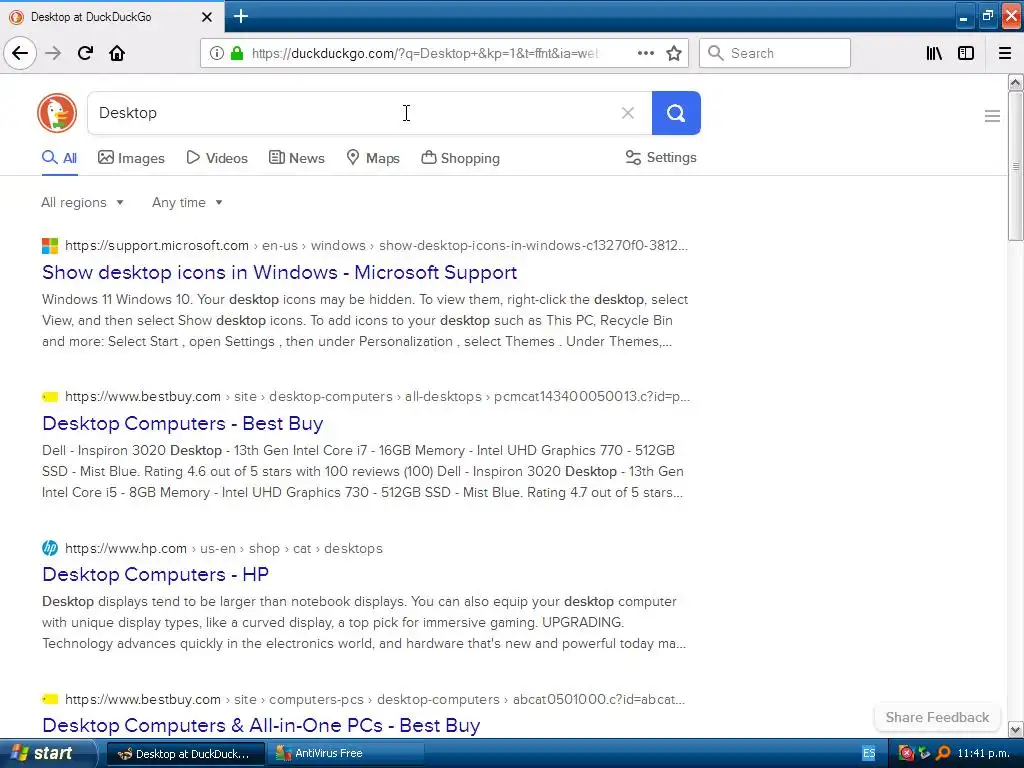Click the vertical scrollbar thumb

(1015, 167)
